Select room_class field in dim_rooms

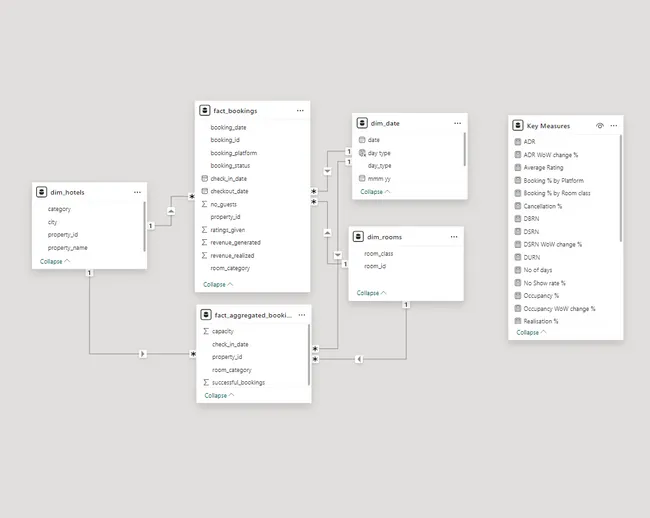point(378,253)
